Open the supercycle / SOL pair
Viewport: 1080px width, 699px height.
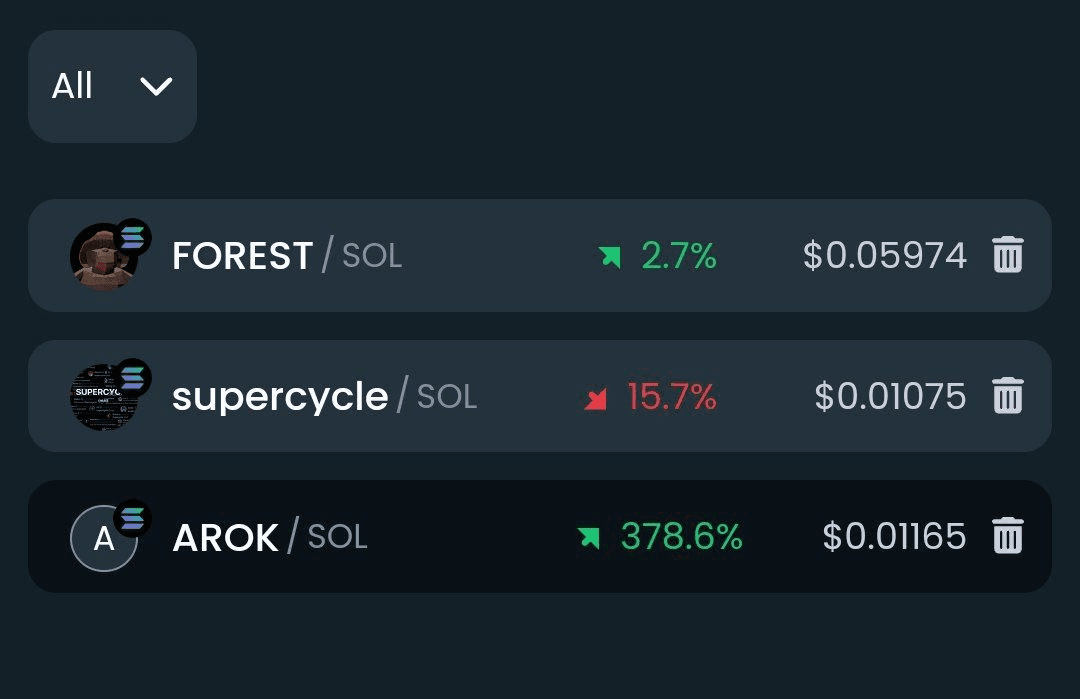[540, 396]
